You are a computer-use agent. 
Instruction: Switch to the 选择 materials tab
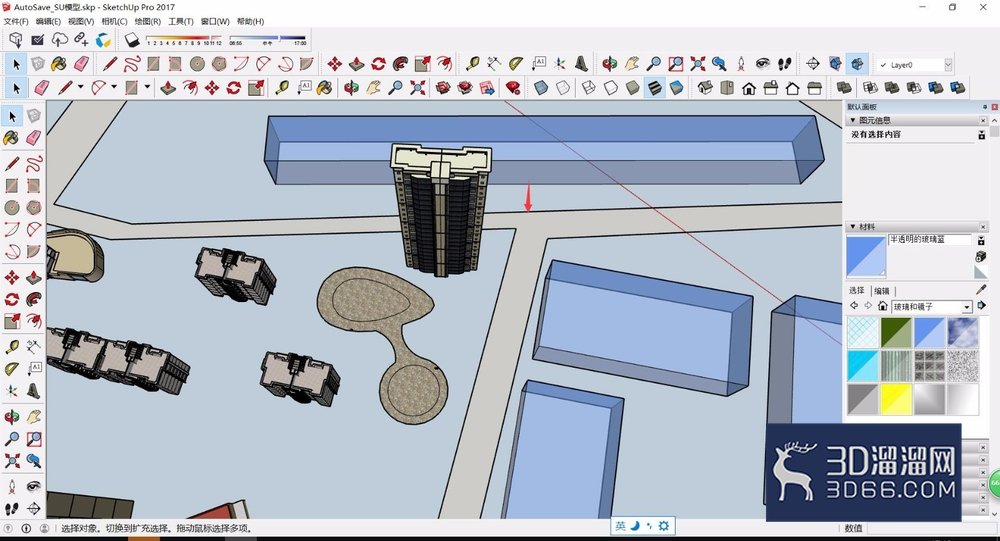[857, 290]
